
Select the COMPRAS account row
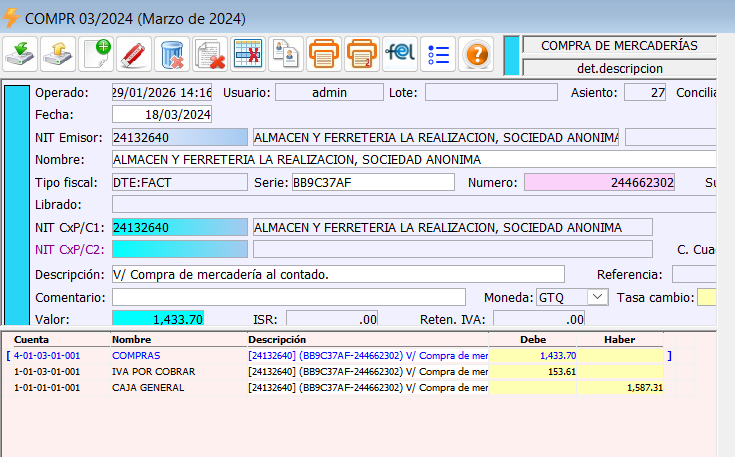pyautogui.click(x=137, y=355)
